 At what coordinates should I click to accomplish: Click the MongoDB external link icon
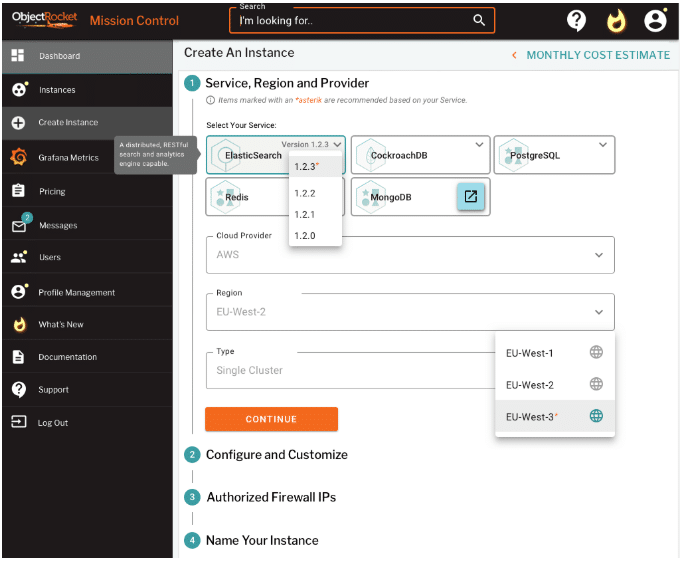tap(471, 197)
